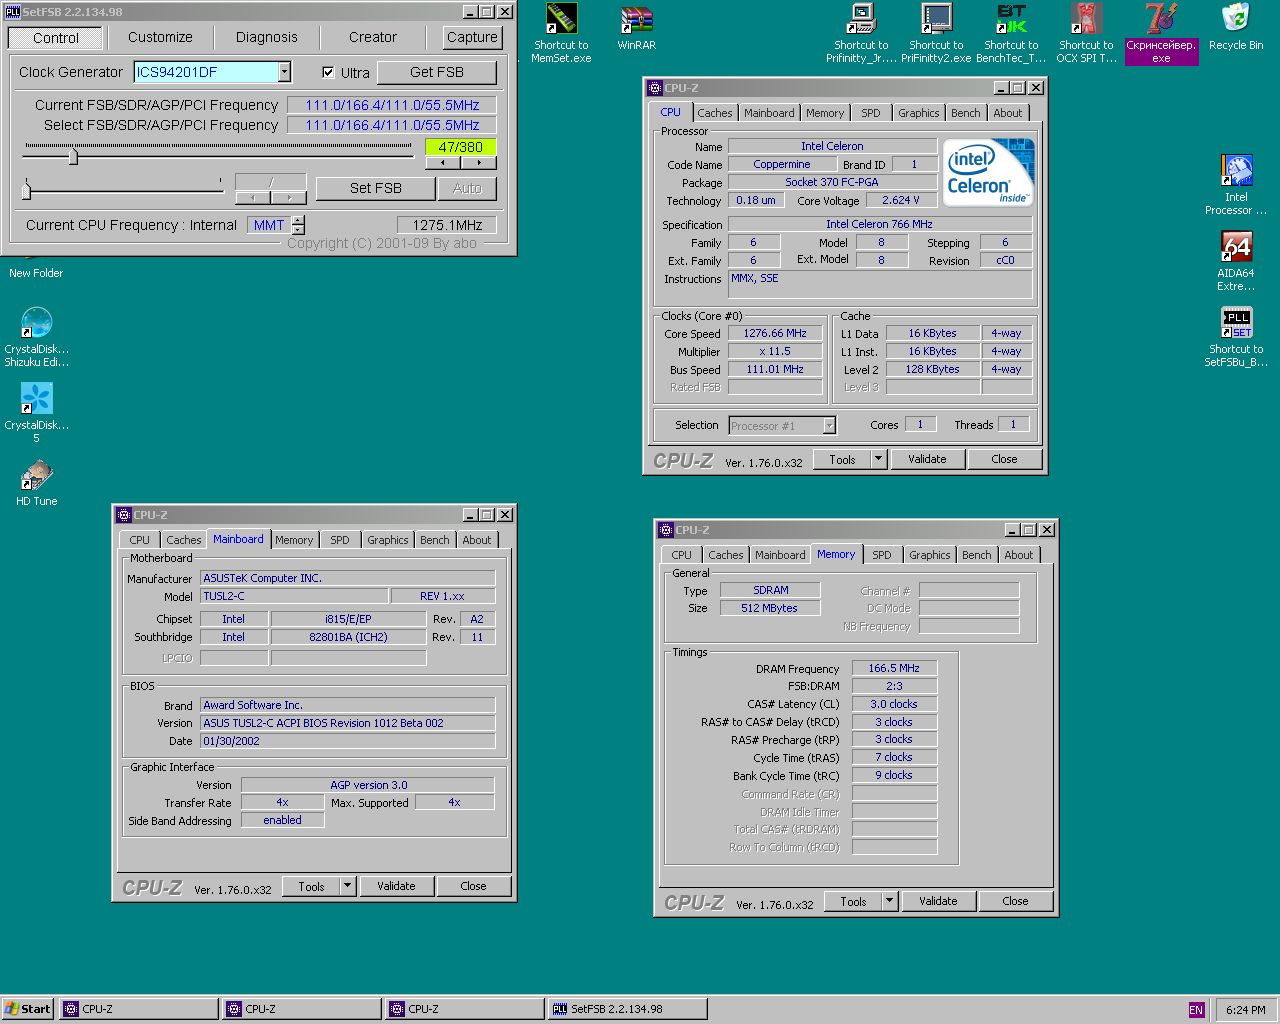Open the Recycle Bin icon
Image resolution: width=1280 pixels, height=1024 pixels.
coord(1236,28)
